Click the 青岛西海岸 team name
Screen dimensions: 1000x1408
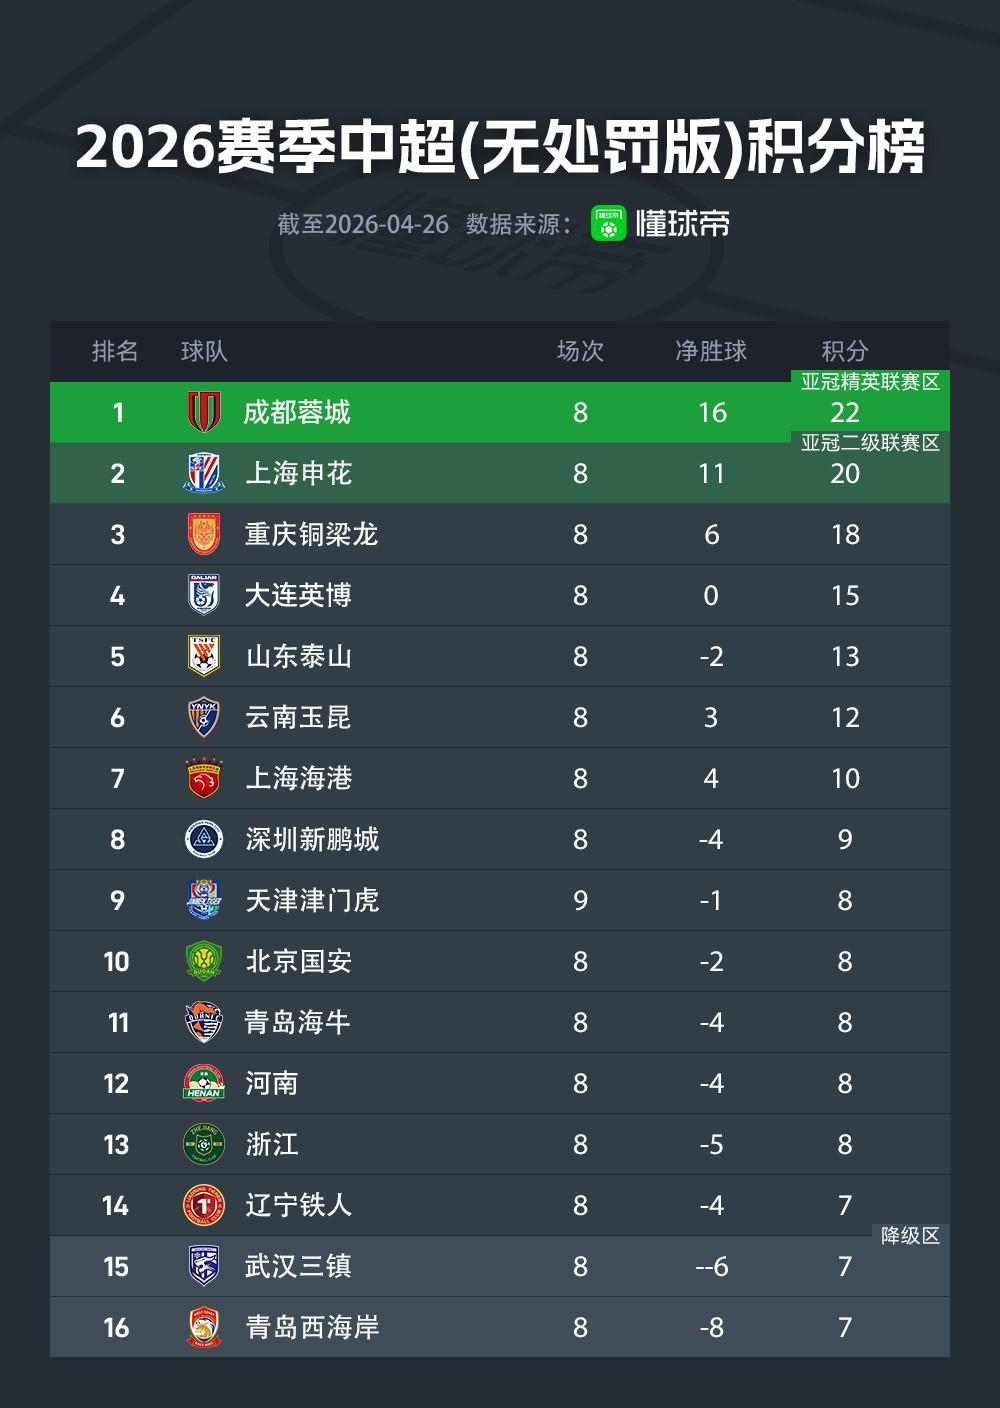[x=312, y=1327]
